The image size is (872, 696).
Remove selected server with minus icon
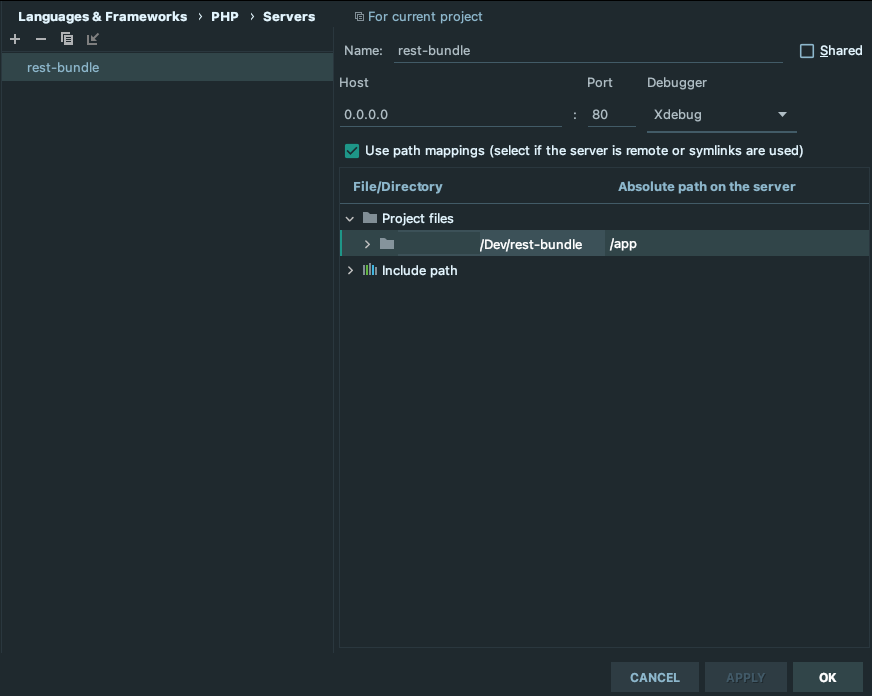(41, 39)
